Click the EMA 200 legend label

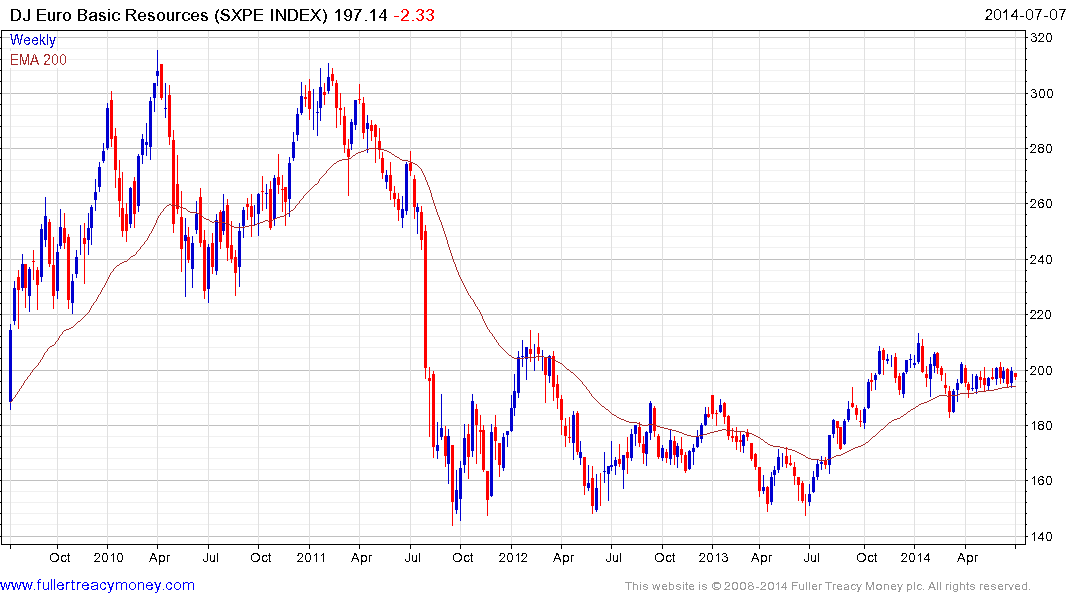coord(38,60)
